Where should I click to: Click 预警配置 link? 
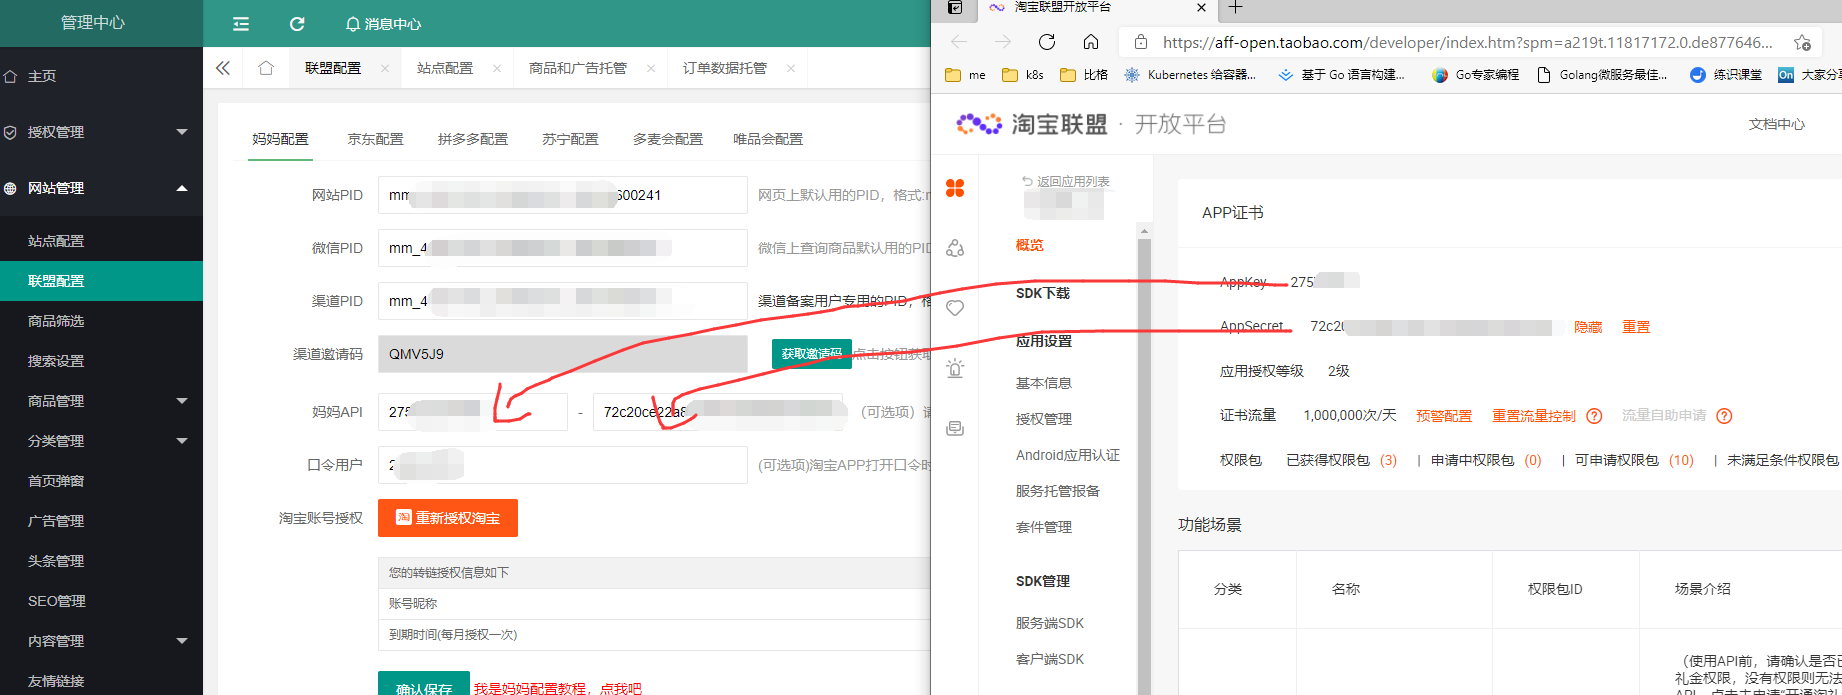(x=1444, y=416)
